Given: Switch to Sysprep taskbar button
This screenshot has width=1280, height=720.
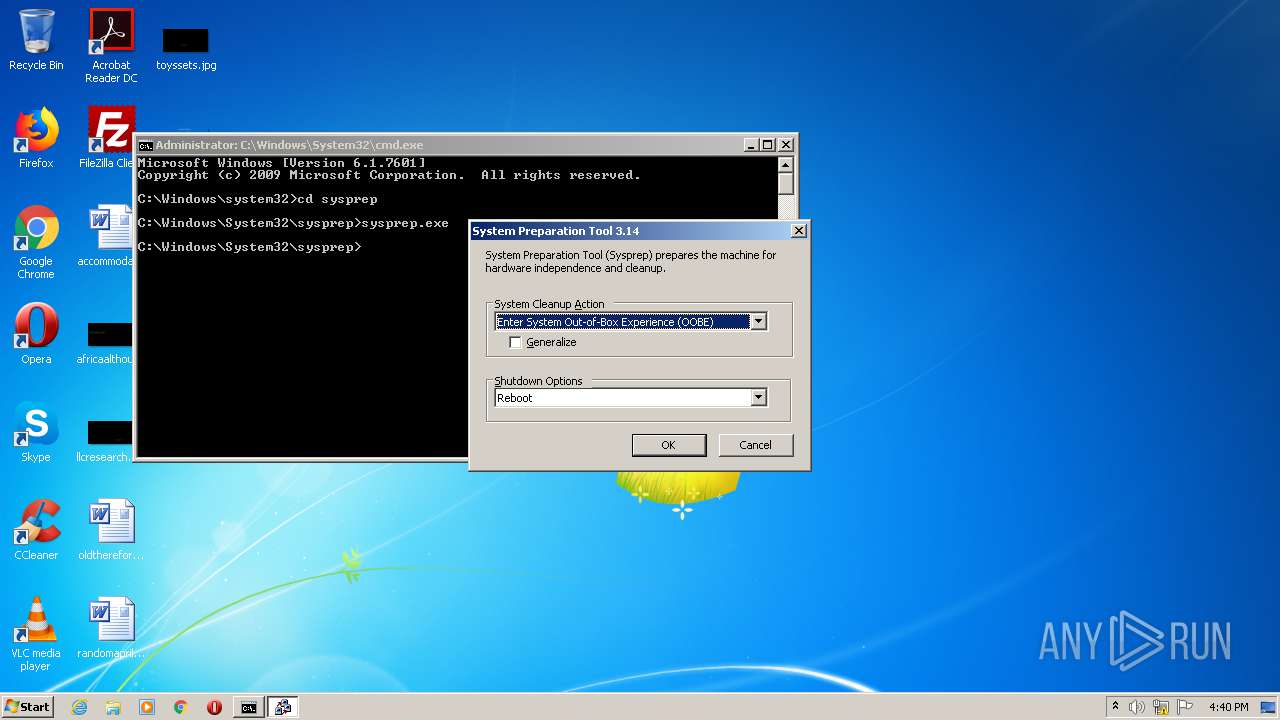Looking at the screenshot, I should pos(283,707).
